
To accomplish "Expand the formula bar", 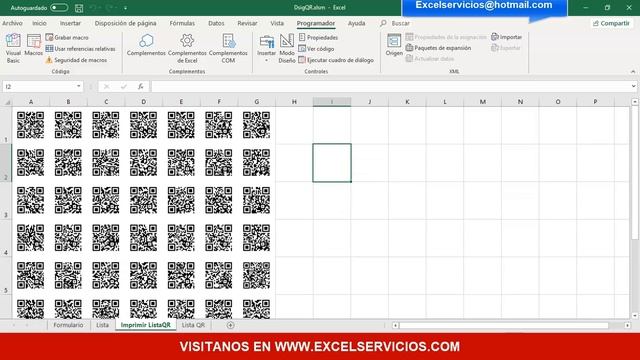I will pyautogui.click(x=633, y=87).
